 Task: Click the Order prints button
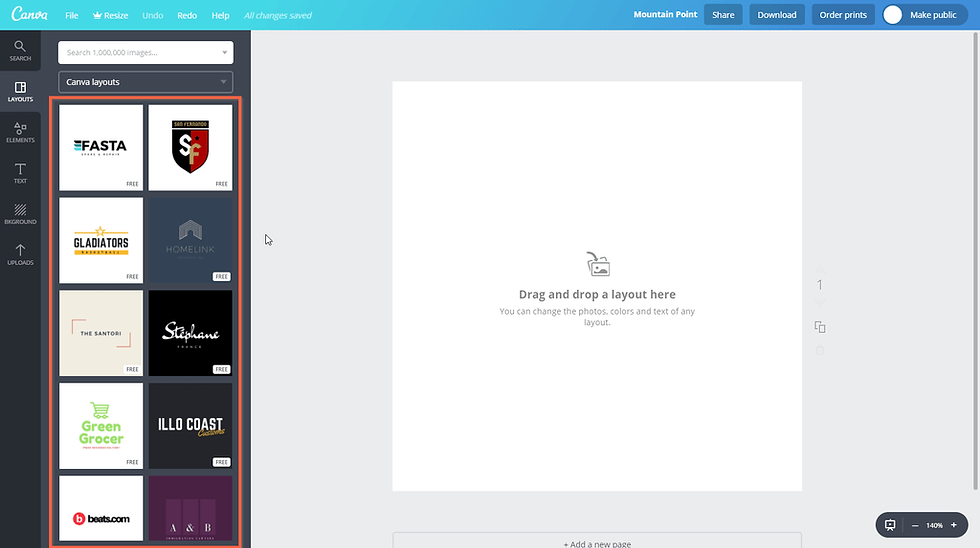843,14
